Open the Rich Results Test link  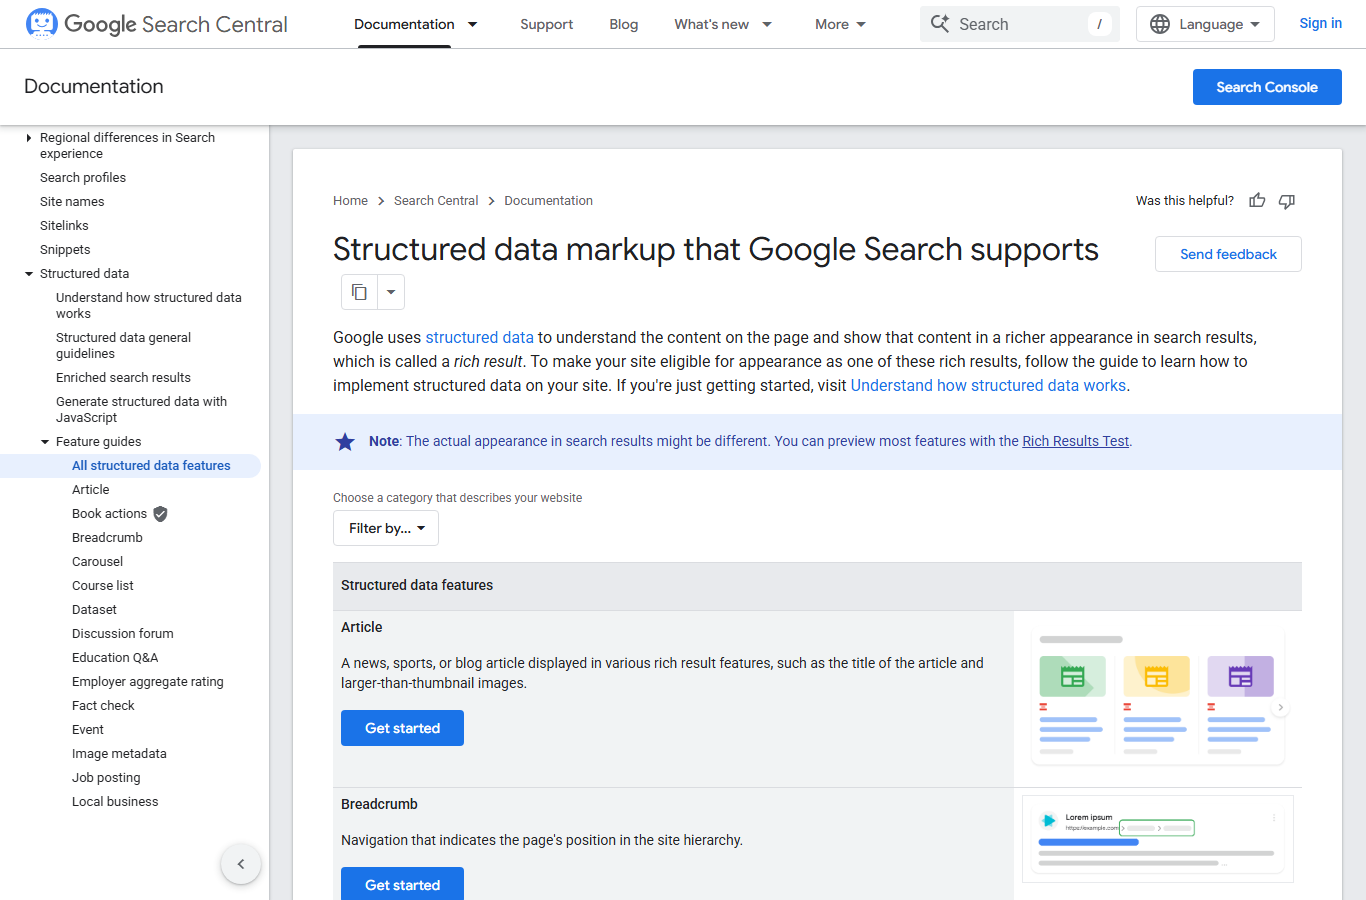click(x=1075, y=441)
